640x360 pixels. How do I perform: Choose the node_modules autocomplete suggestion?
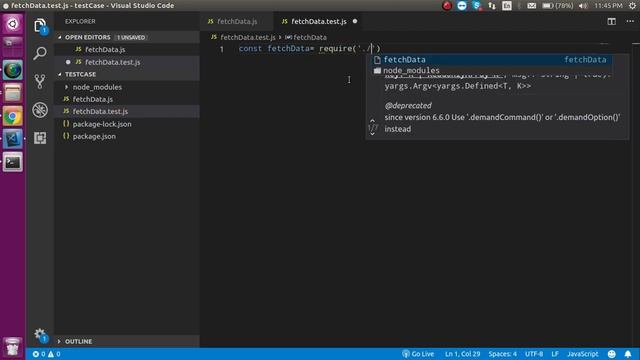491,71
